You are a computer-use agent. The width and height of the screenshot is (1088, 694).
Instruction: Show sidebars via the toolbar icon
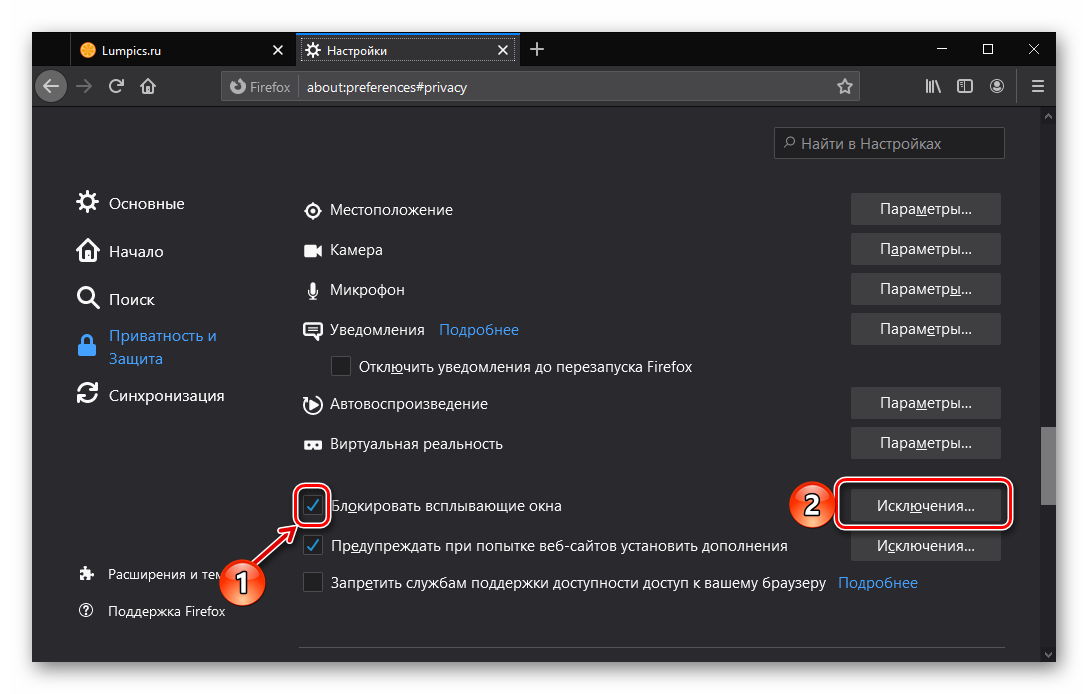tap(965, 87)
